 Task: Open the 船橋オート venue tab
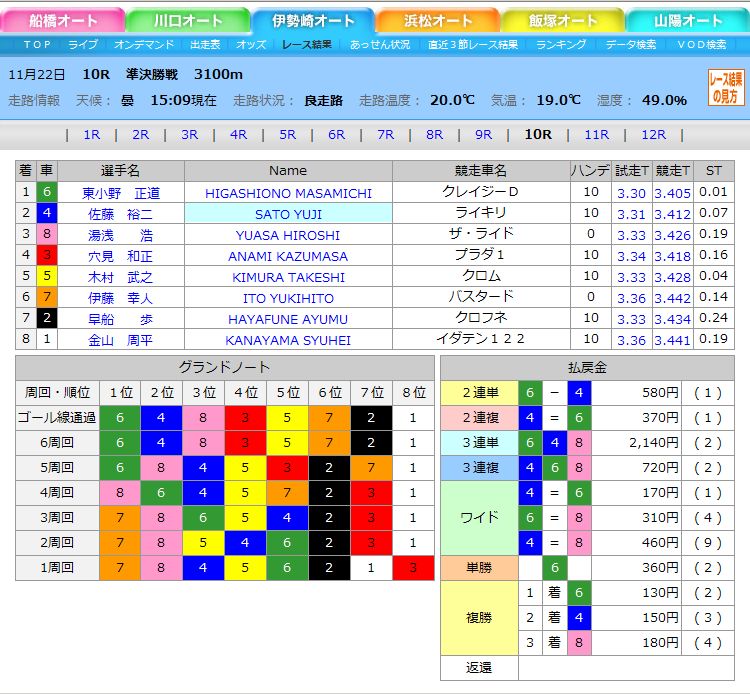coord(63,21)
